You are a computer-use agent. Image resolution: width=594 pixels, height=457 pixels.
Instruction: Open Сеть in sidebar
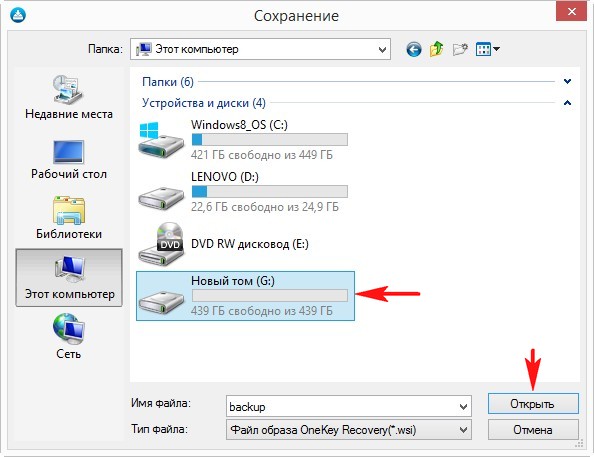coord(69,336)
